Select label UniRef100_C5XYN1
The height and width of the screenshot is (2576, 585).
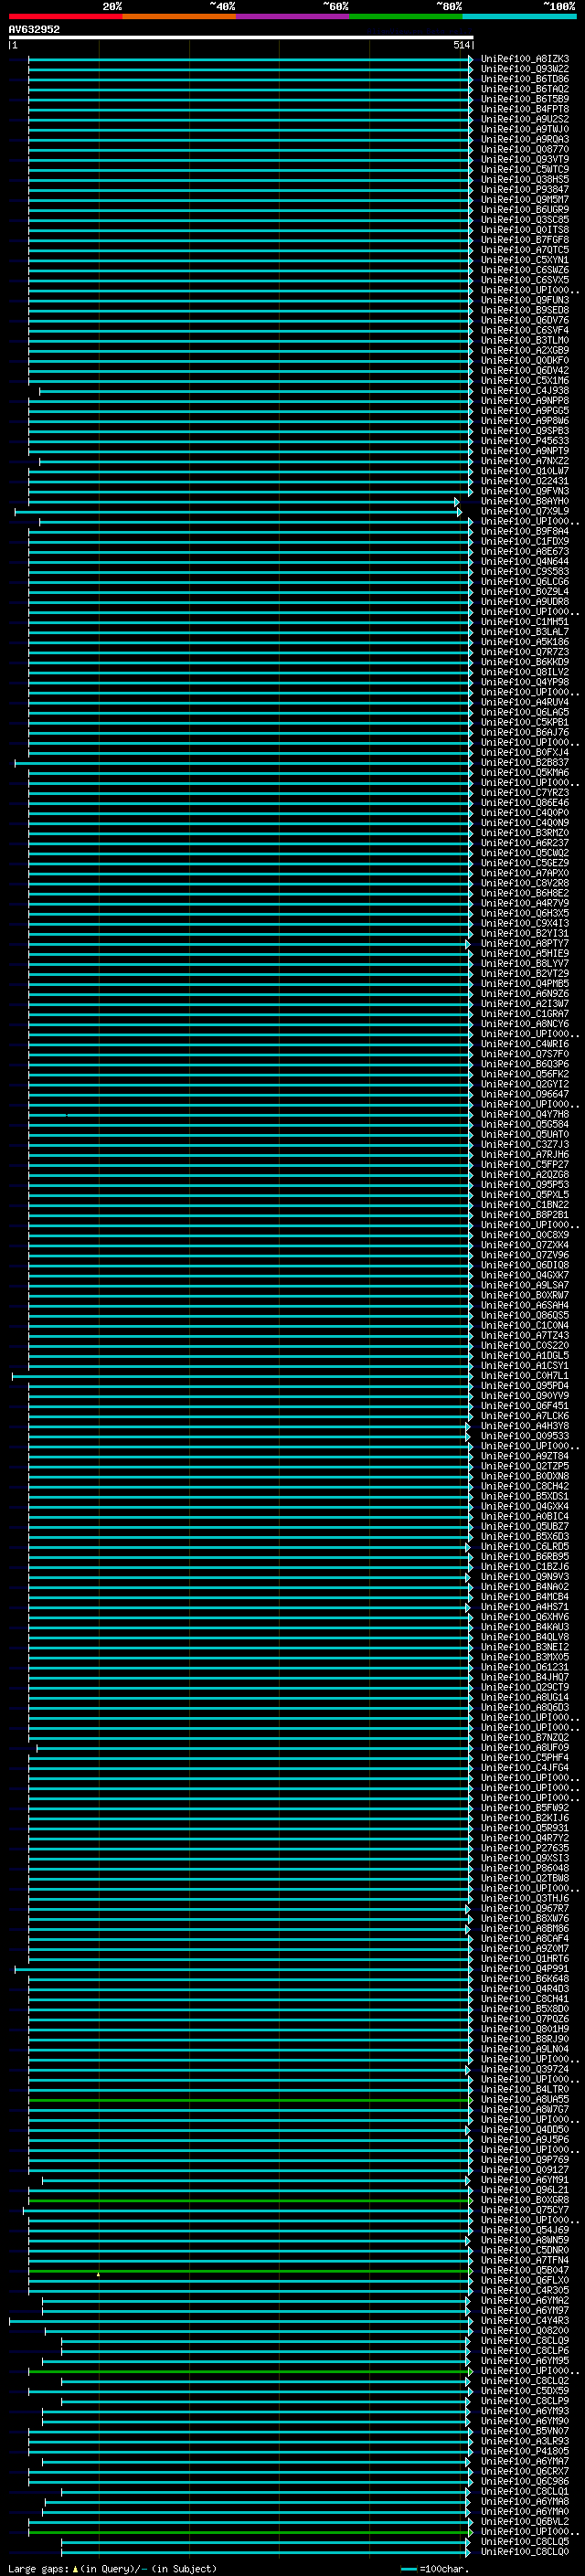coord(525,260)
